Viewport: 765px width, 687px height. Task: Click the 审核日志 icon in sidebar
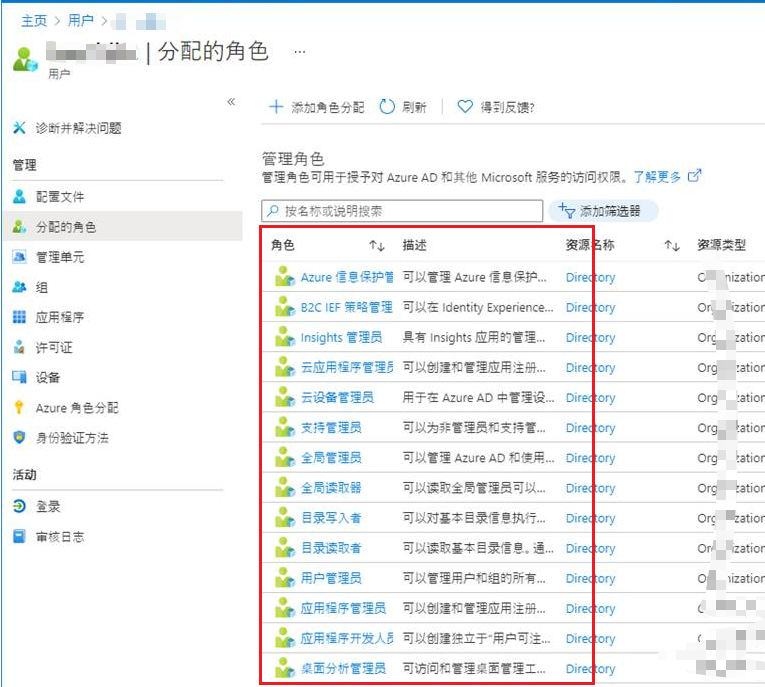pyautogui.click(x=19, y=537)
